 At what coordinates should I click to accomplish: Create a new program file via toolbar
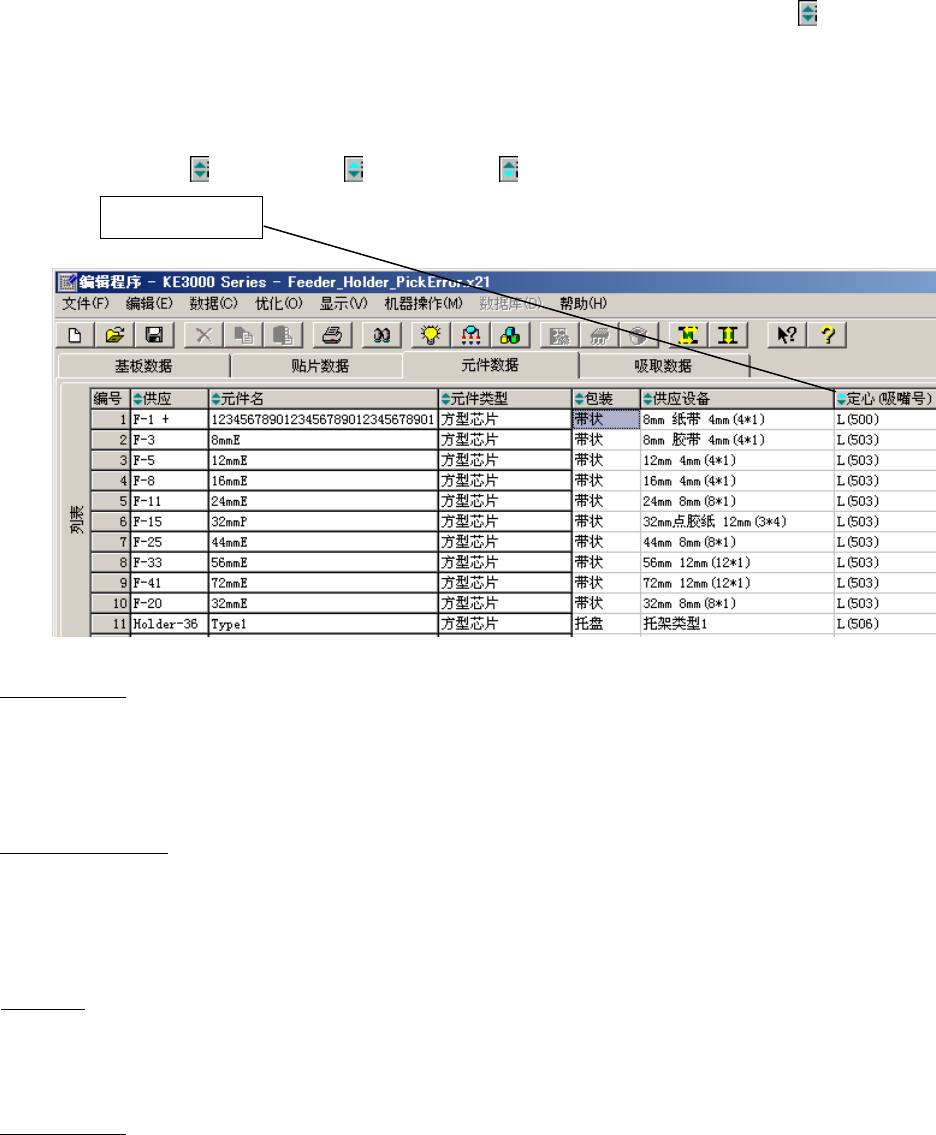(75, 335)
